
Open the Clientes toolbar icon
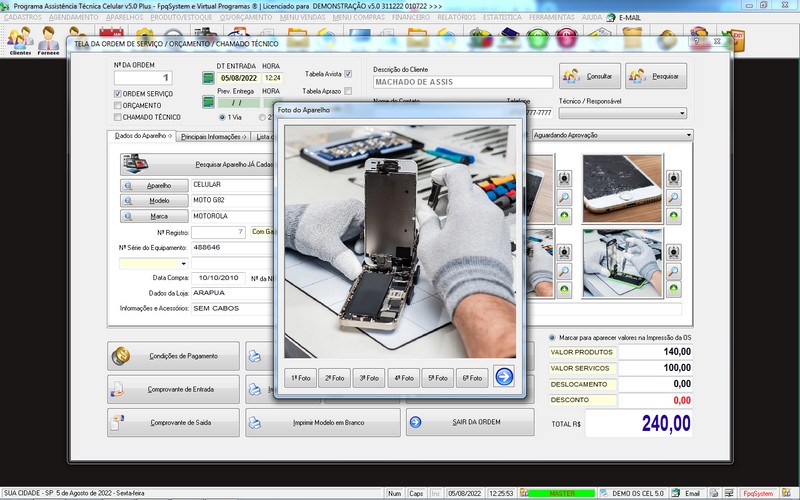[20, 41]
